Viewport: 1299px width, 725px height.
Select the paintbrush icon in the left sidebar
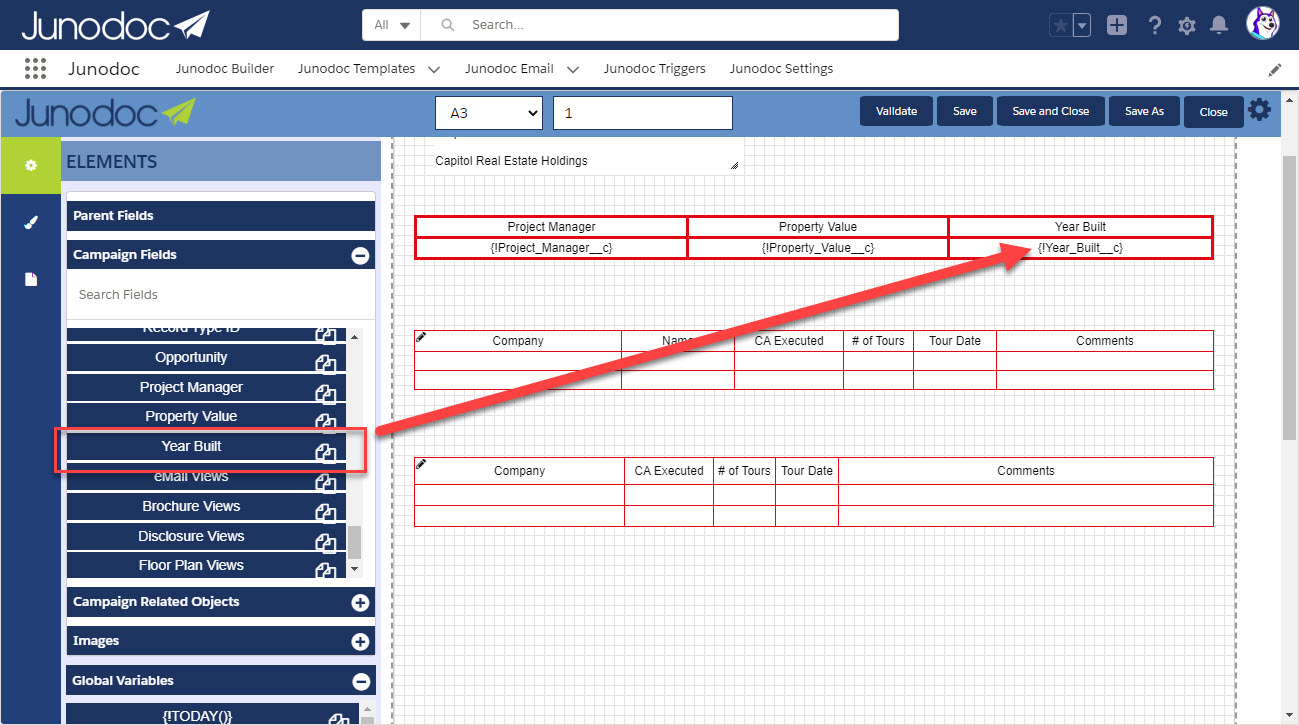31,222
